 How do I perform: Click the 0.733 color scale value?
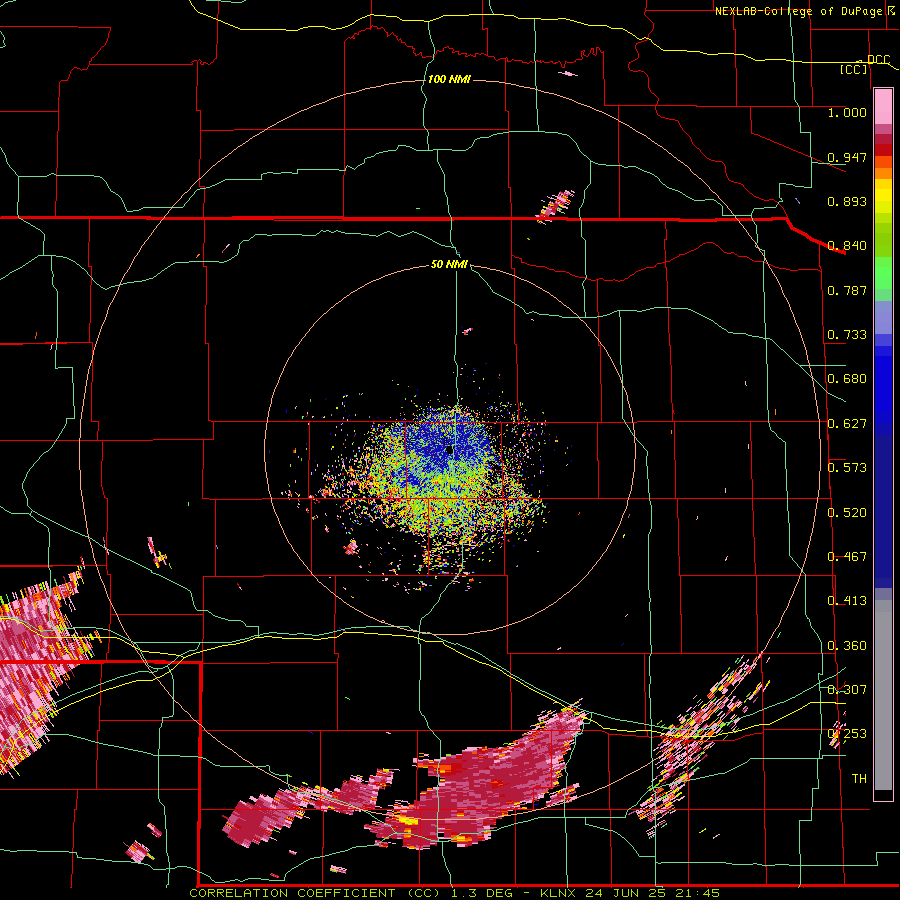pyautogui.click(x=847, y=335)
